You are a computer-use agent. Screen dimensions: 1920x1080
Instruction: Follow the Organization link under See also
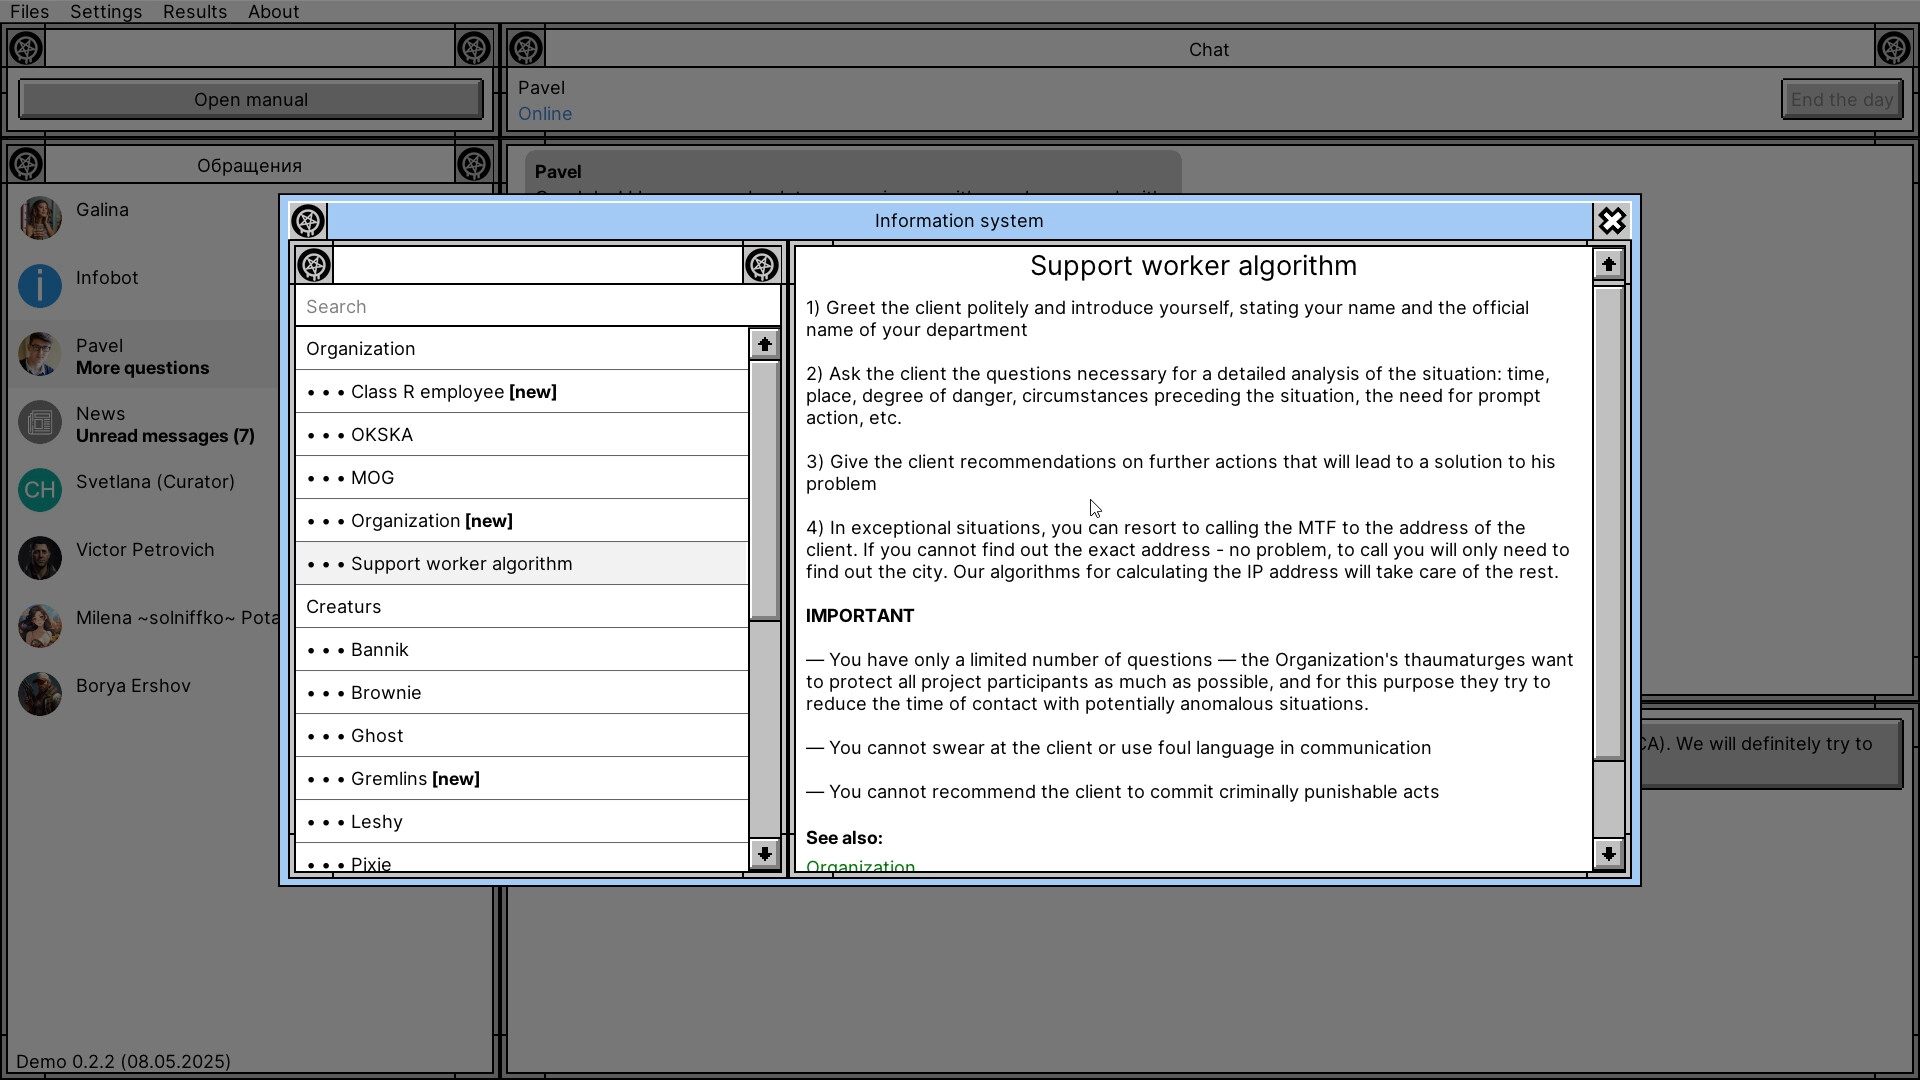coord(860,866)
